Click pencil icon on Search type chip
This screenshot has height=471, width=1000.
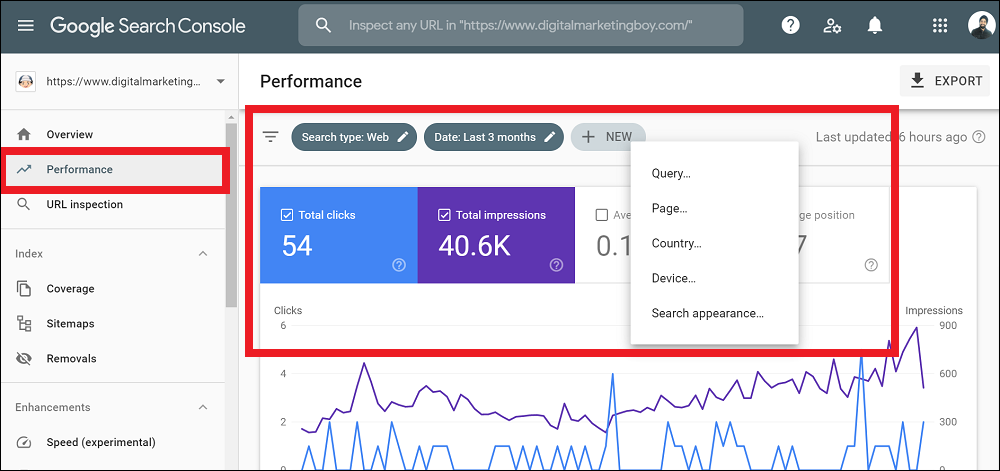point(402,137)
